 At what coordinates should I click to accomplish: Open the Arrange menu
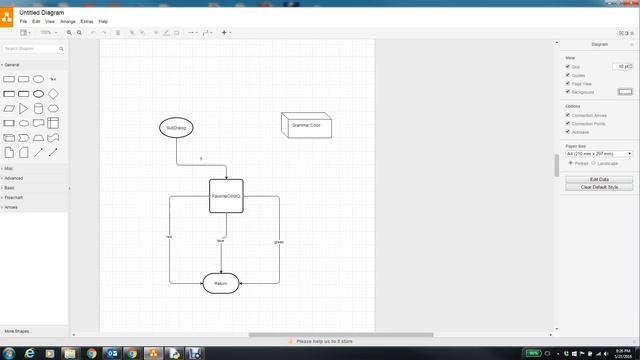click(68, 21)
